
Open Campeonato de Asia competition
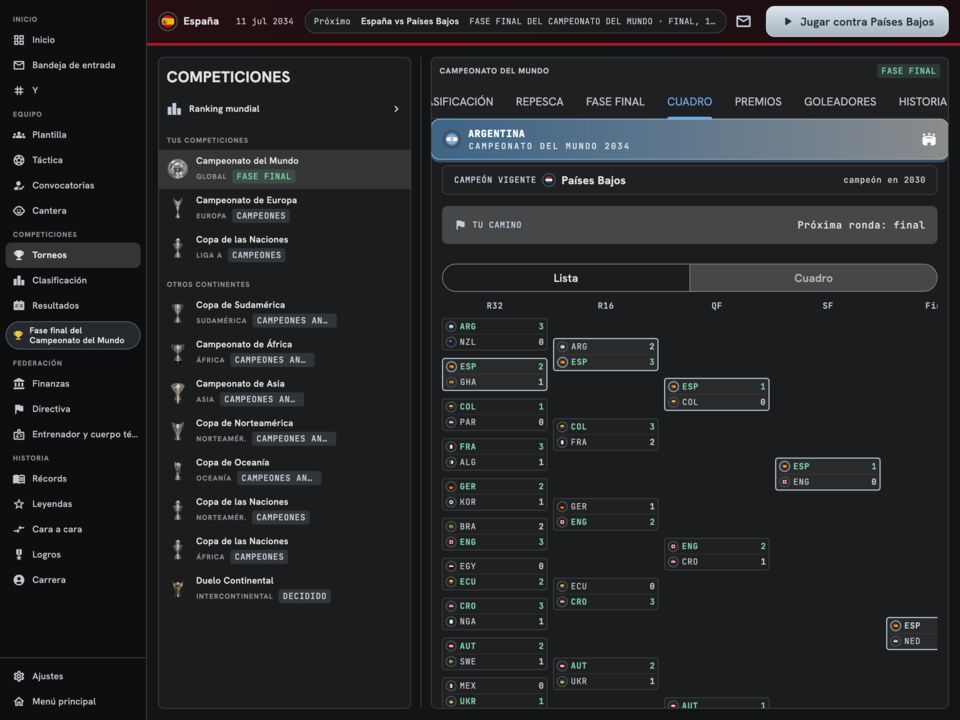[x=285, y=392]
